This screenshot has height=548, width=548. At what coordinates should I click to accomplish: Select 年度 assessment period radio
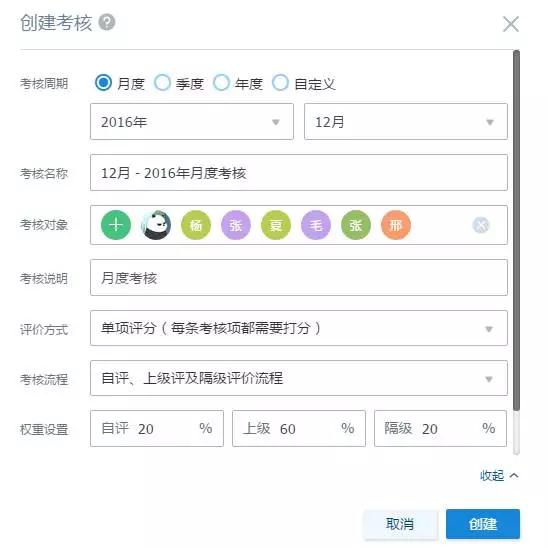point(222,83)
